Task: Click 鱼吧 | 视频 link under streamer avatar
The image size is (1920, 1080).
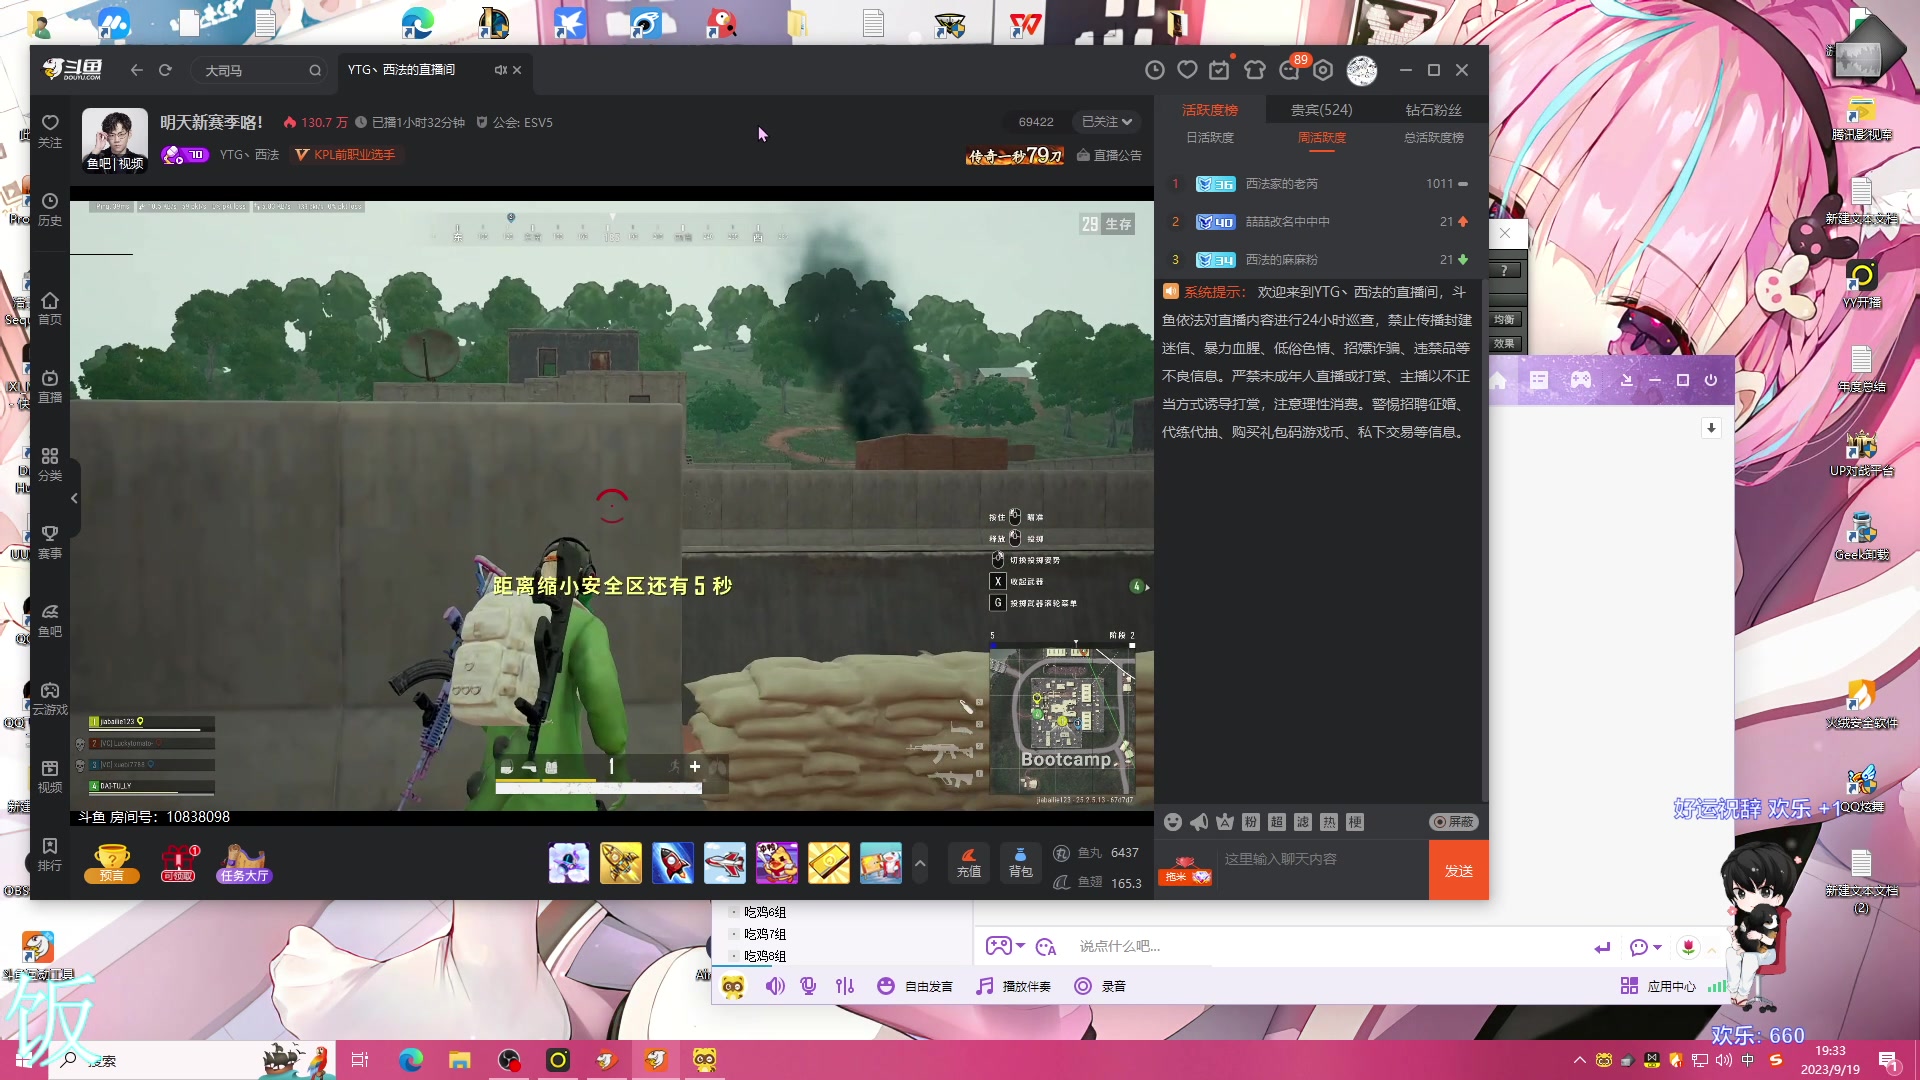Action: 115,164
